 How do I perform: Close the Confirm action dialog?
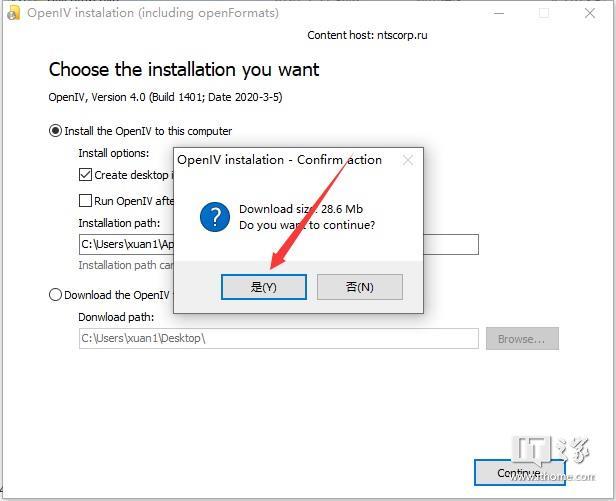point(408,160)
